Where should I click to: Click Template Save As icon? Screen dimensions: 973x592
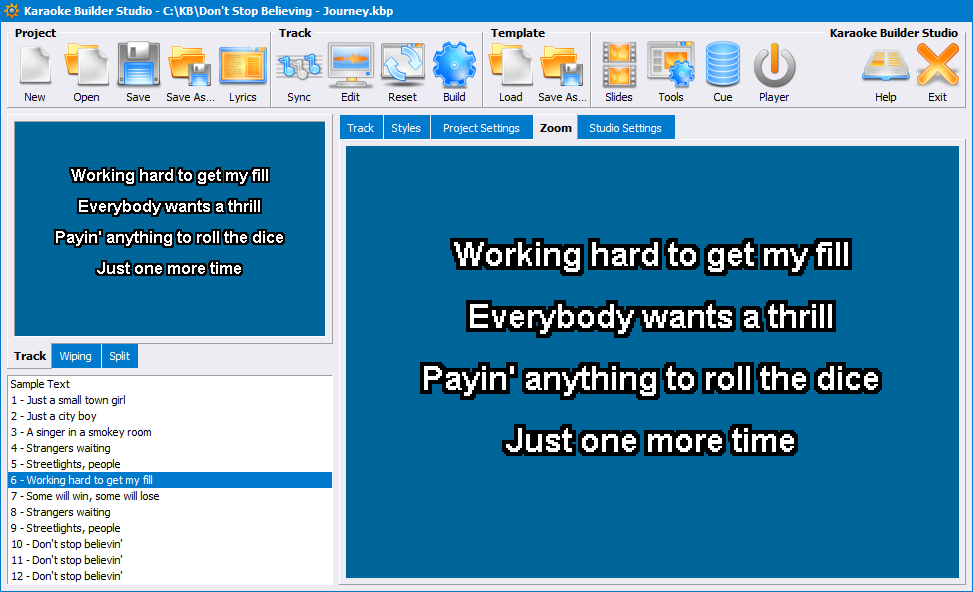(x=562, y=73)
